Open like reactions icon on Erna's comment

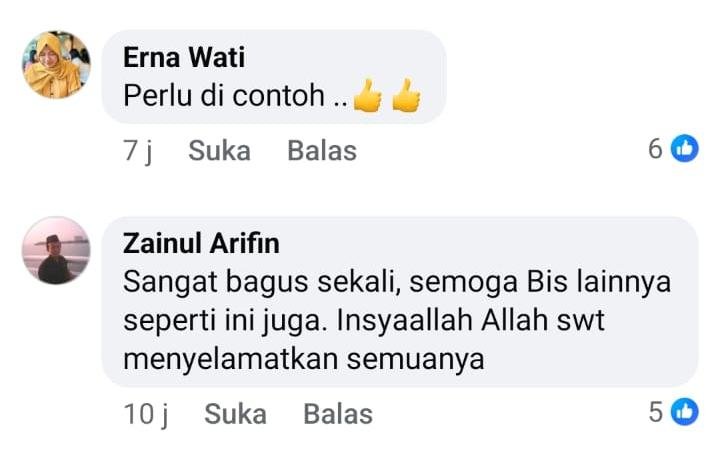(685, 148)
